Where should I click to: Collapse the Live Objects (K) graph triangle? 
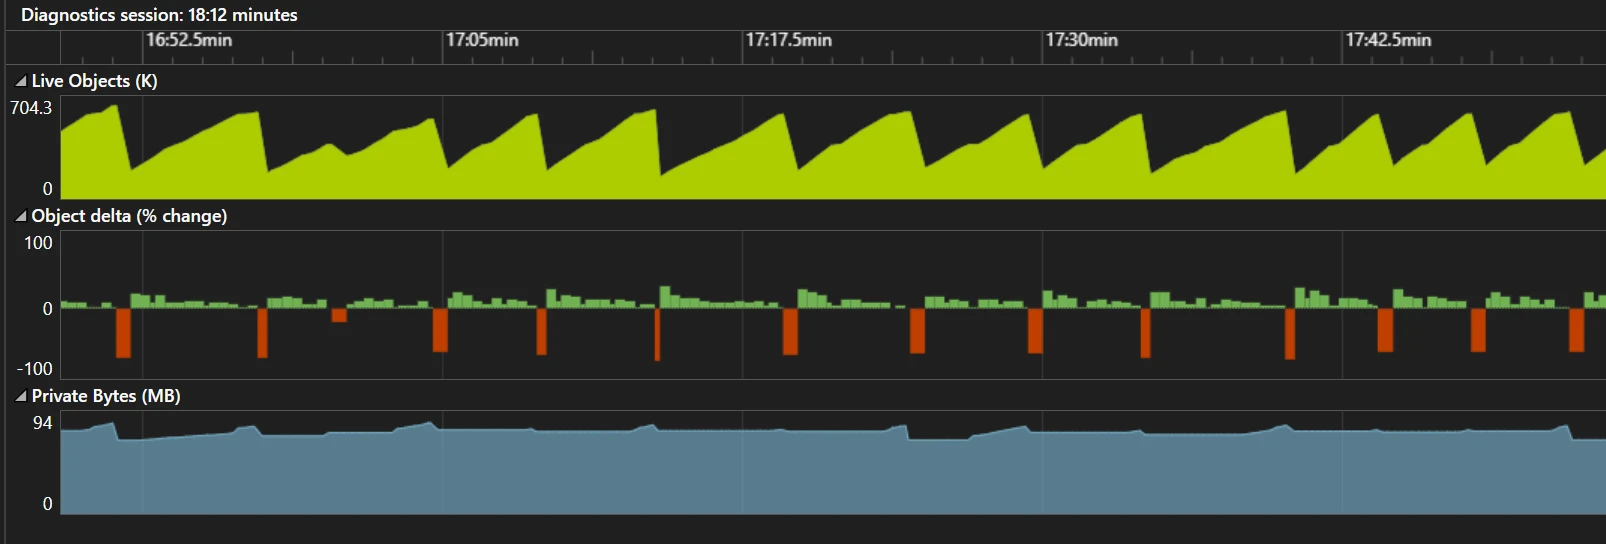(x=20, y=81)
